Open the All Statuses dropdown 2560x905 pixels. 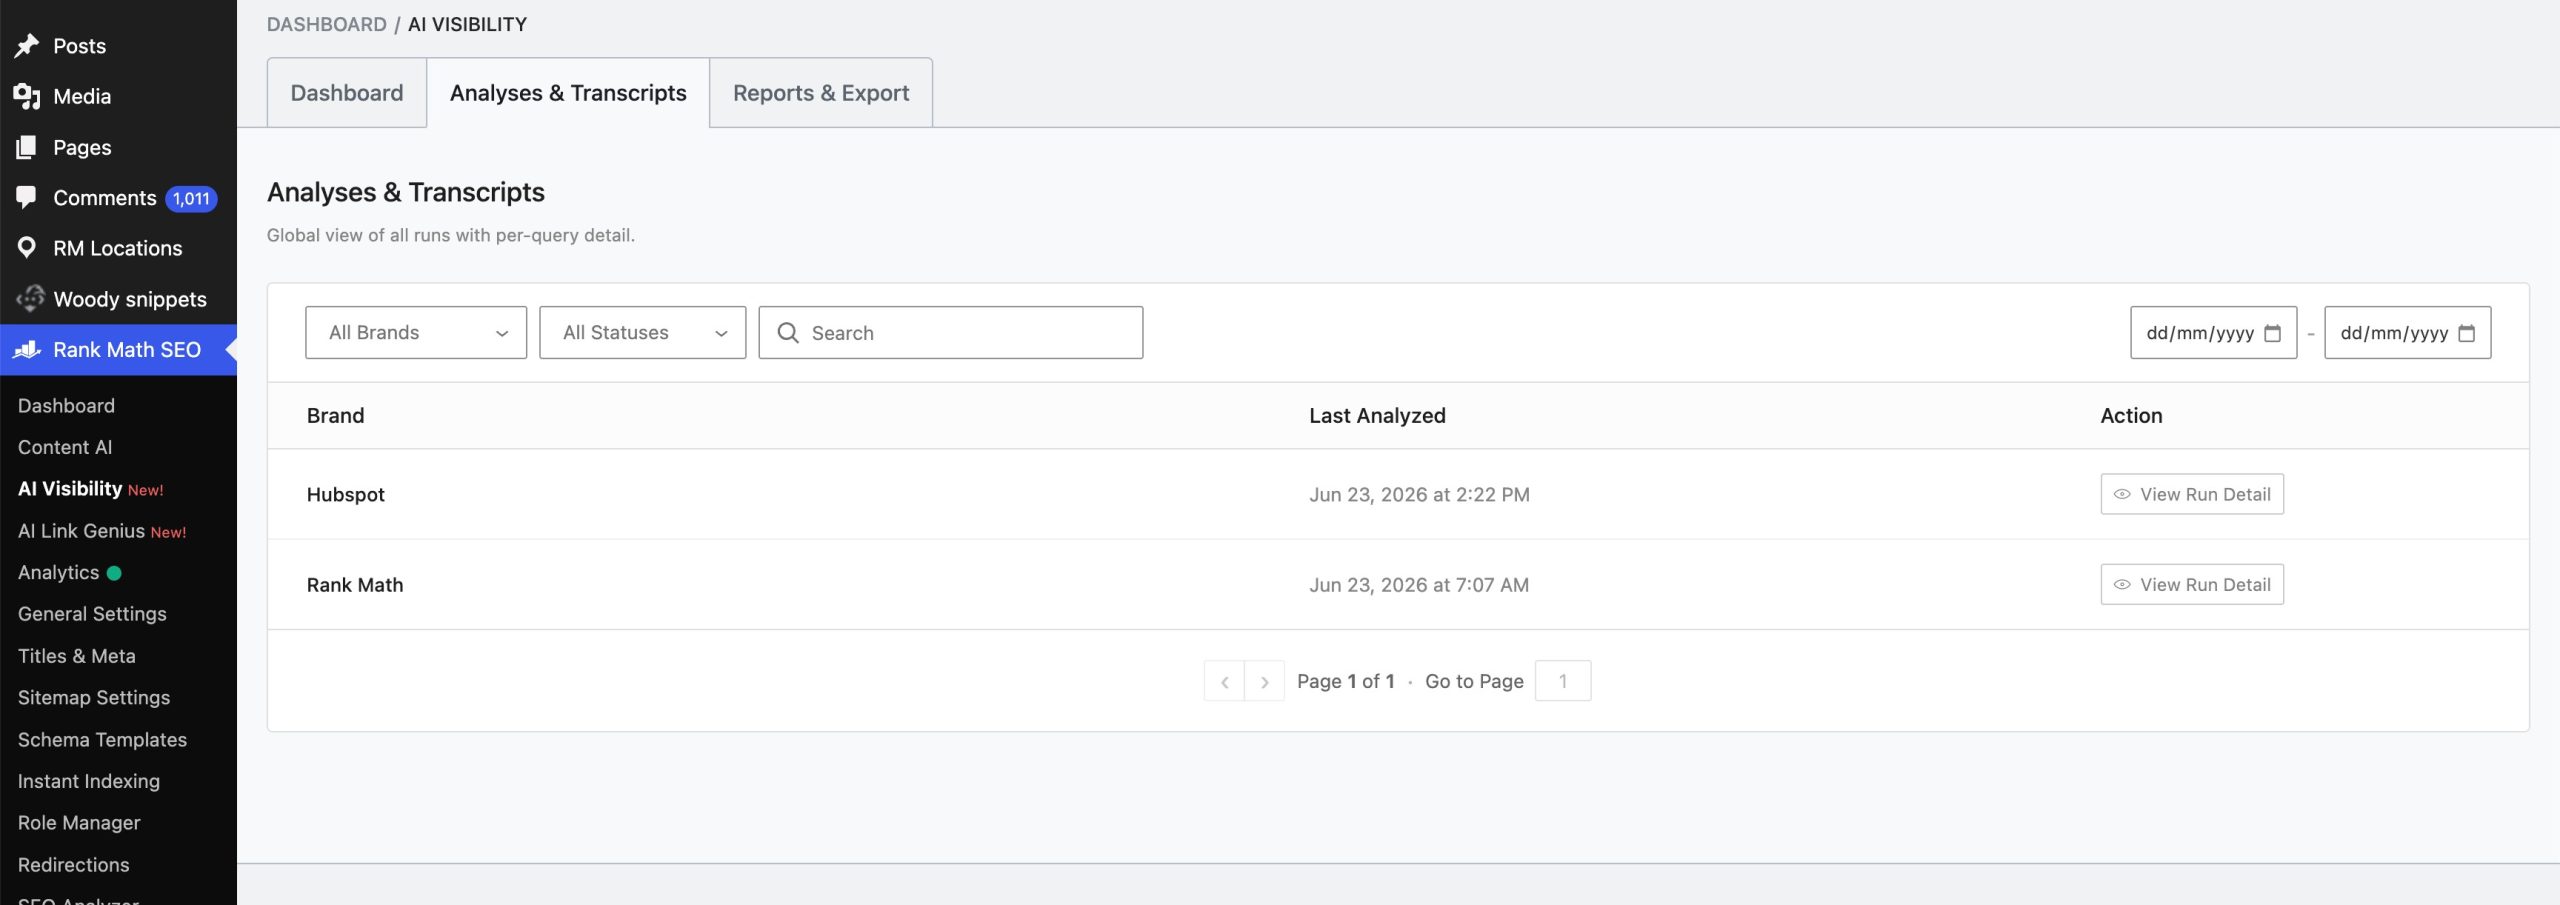tap(642, 333)
